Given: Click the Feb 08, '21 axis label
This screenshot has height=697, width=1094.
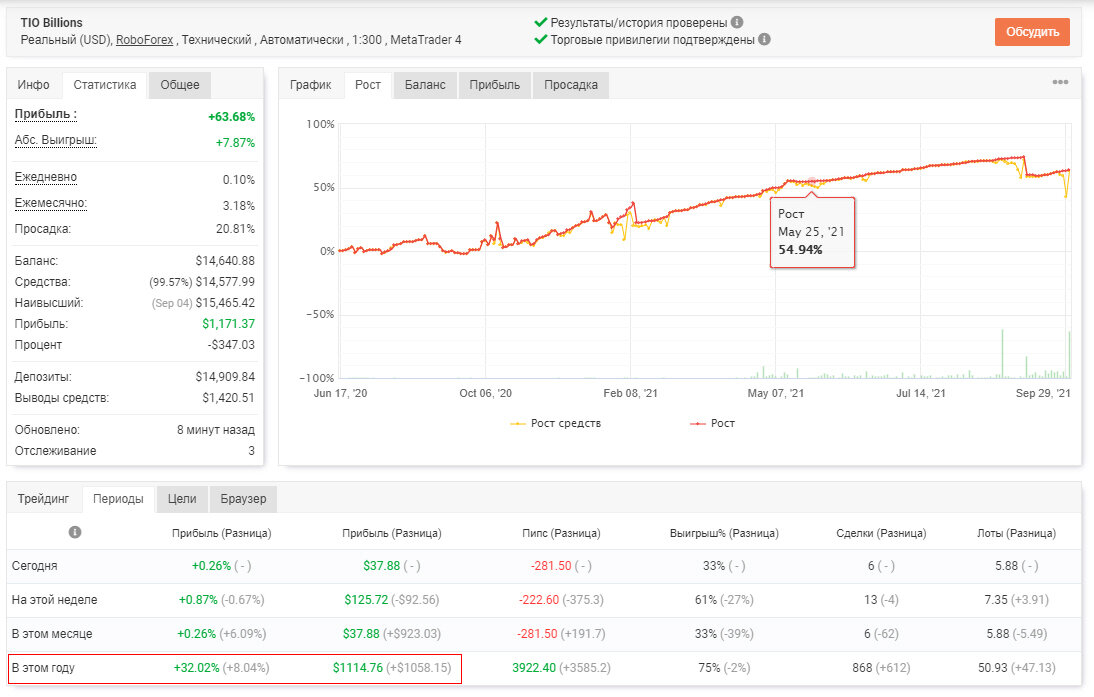Looking at the screenshot, I should (x=630, y=394).
